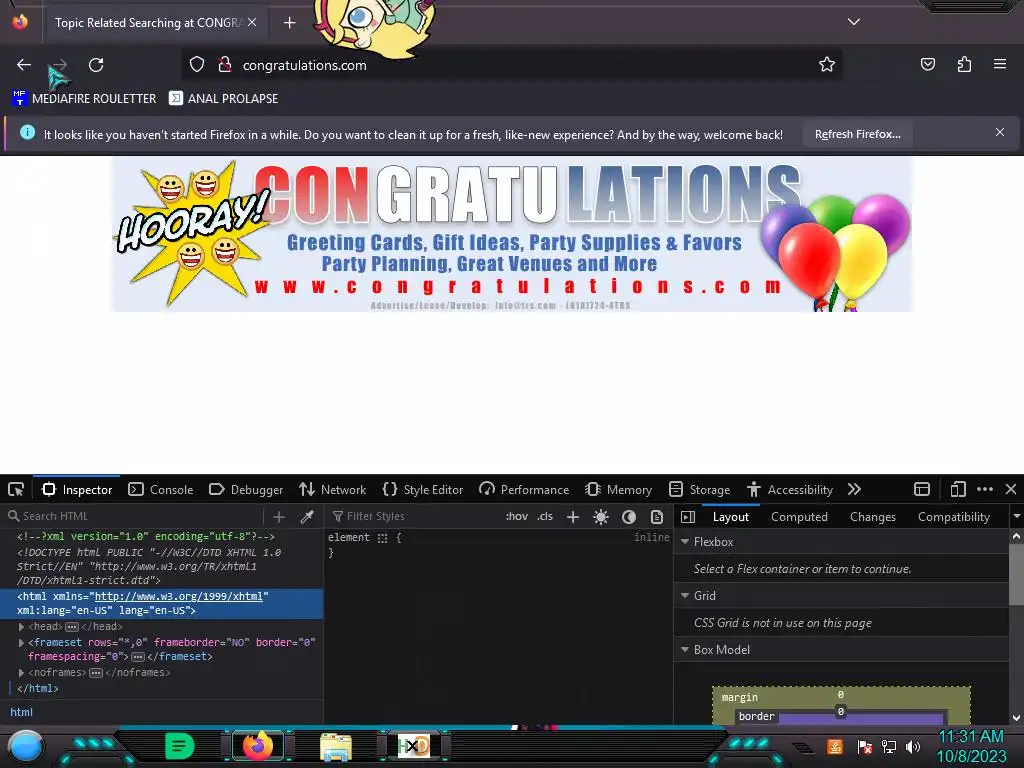Switch to the Compatibility sidebar tab

(x=953, y=517)
